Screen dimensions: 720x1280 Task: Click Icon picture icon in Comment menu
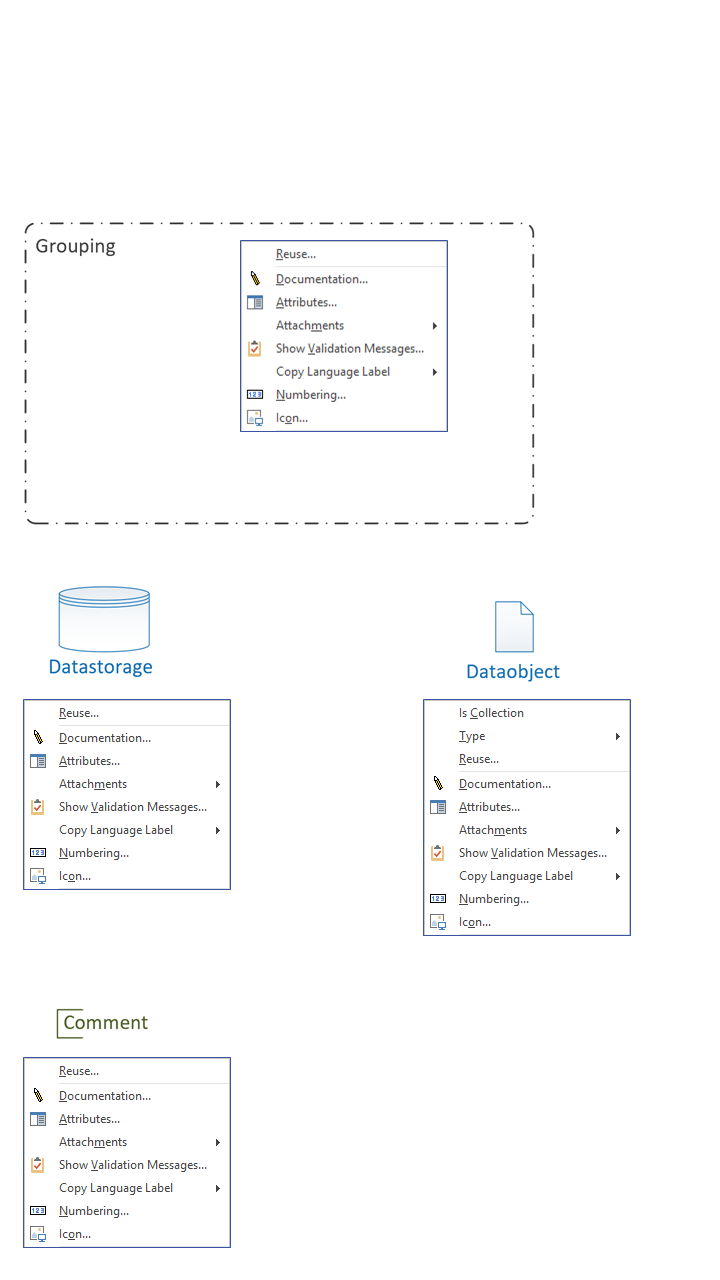[38, 1234]
